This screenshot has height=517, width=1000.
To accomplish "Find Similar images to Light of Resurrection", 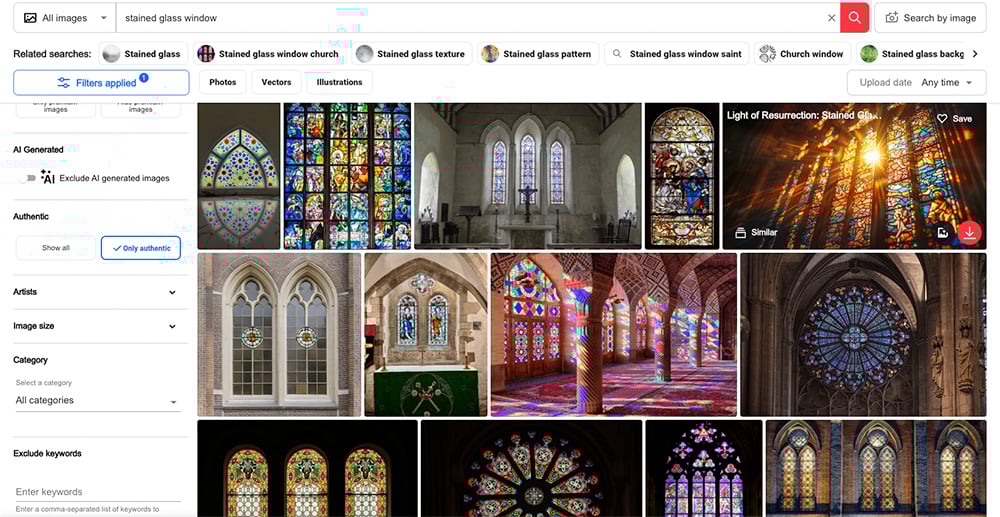I will click(756, 233).
